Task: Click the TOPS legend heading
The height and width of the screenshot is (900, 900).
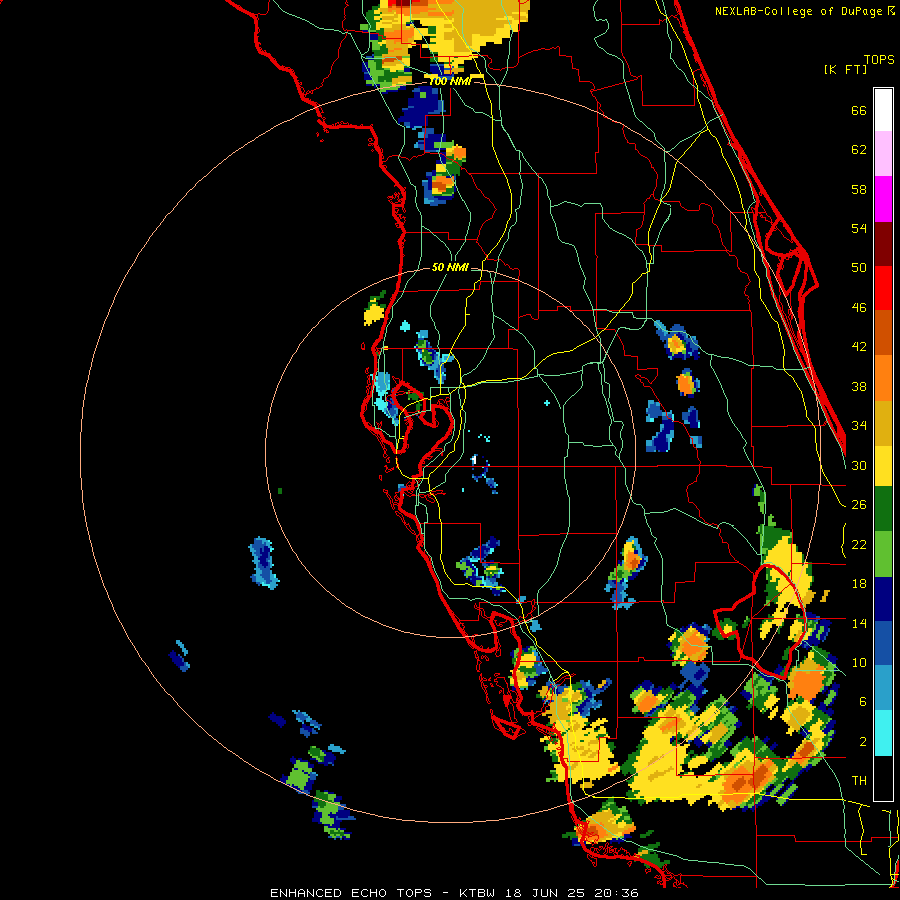Action: (x=879, y=60)
